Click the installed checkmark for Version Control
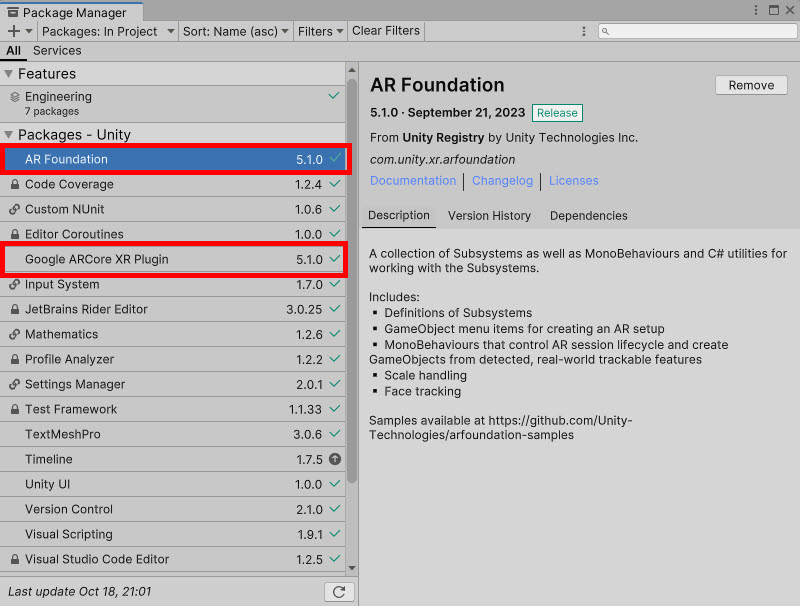The height and width of the screenshot is (606, 800). (x=335, y=509)
